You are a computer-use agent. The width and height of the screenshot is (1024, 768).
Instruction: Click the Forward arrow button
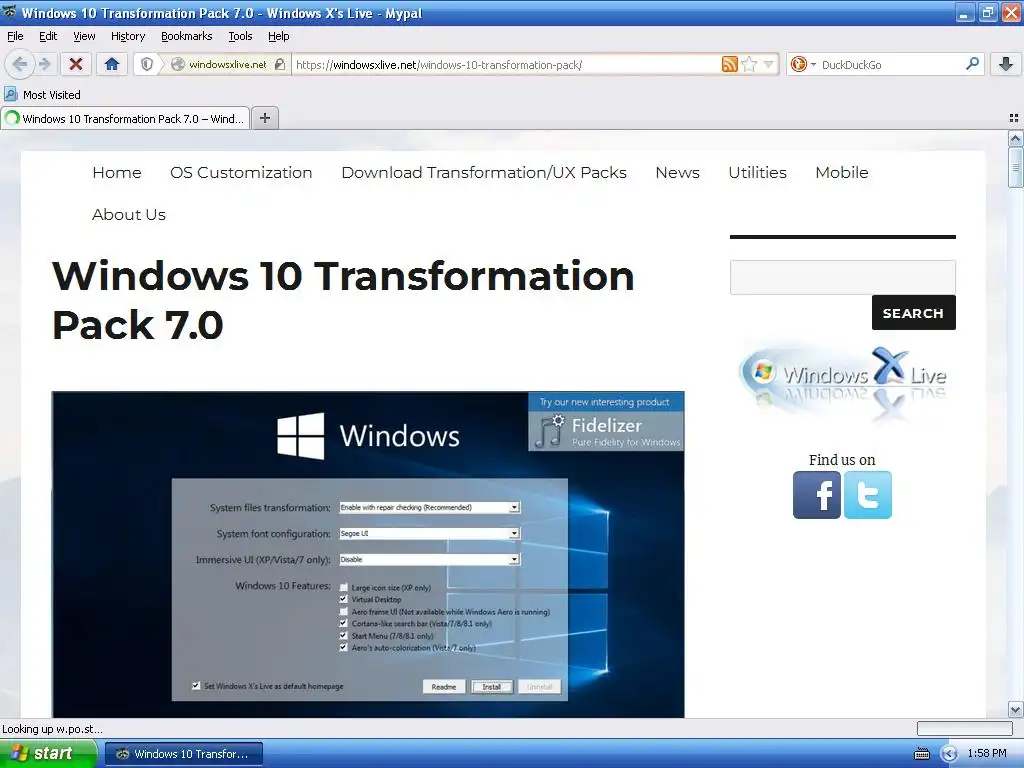coord(44,64)
